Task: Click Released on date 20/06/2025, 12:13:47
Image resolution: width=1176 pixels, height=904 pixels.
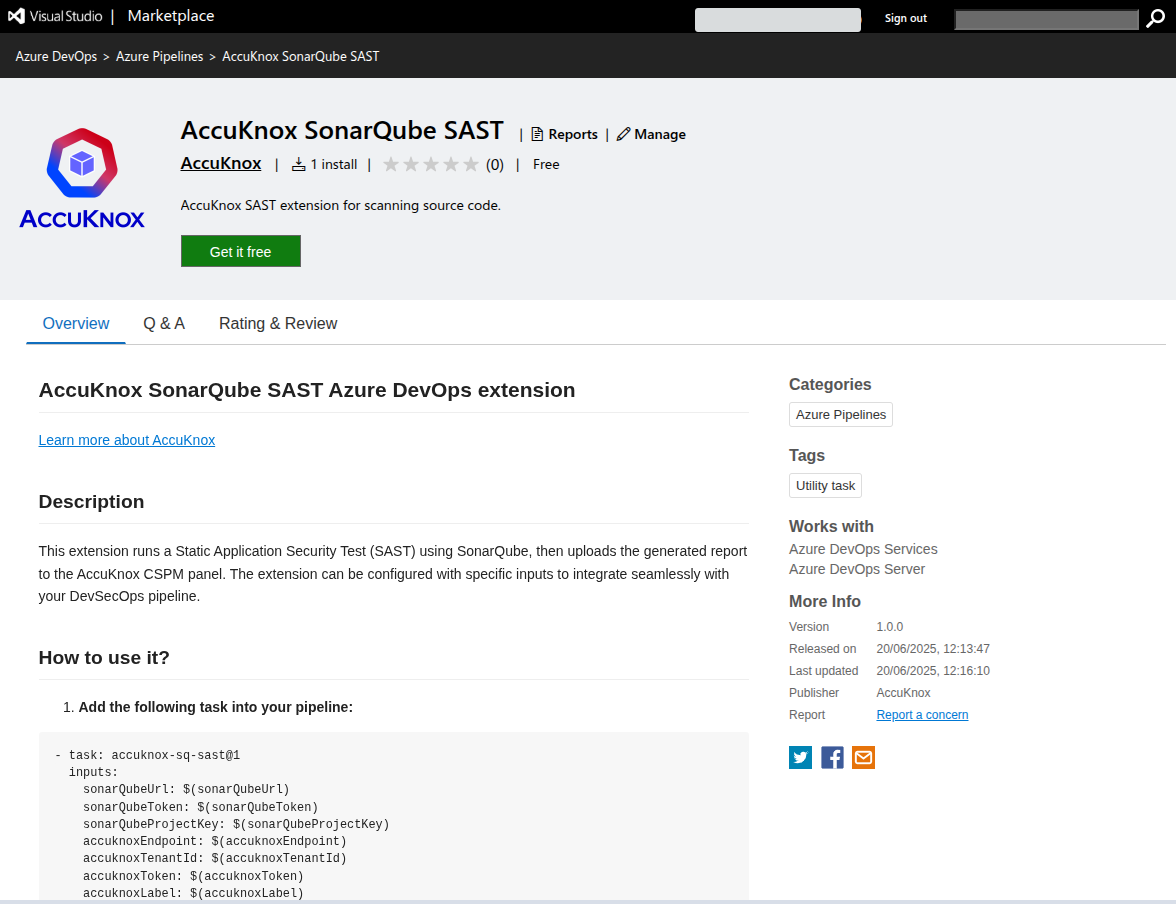Action: [x=933, y=649]
